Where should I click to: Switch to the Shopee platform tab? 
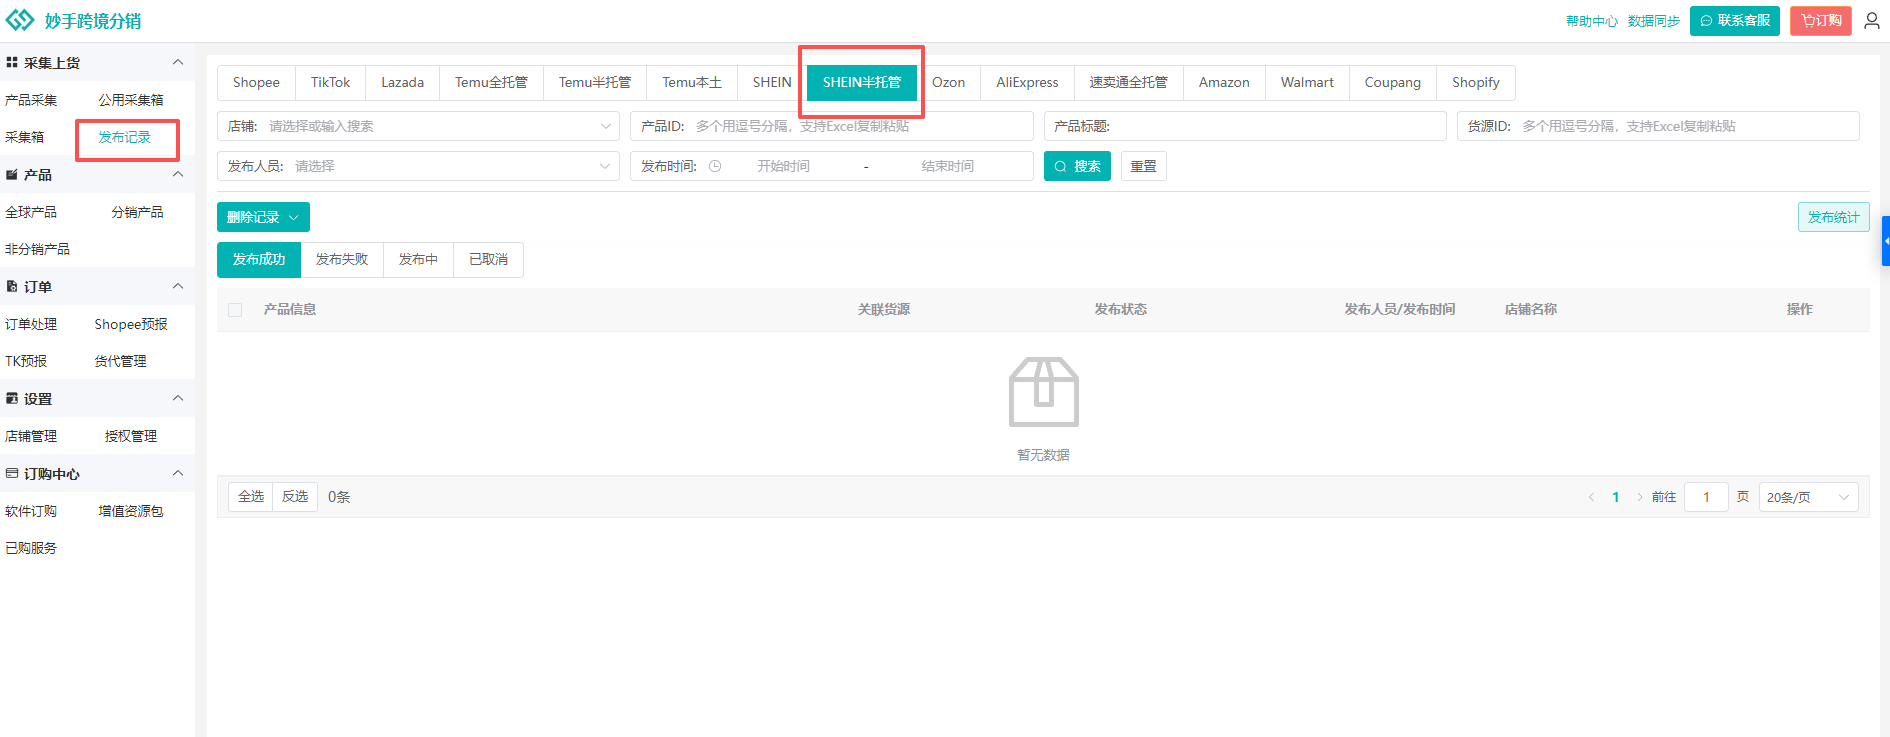pyautogui.click(x=256, y=82)
